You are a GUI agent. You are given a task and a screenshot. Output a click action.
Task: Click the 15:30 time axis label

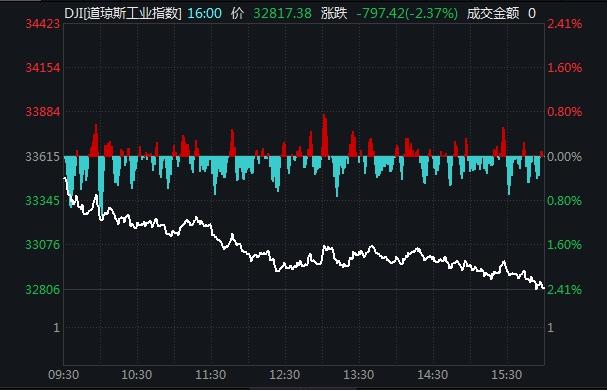click(x=506, y=375)
